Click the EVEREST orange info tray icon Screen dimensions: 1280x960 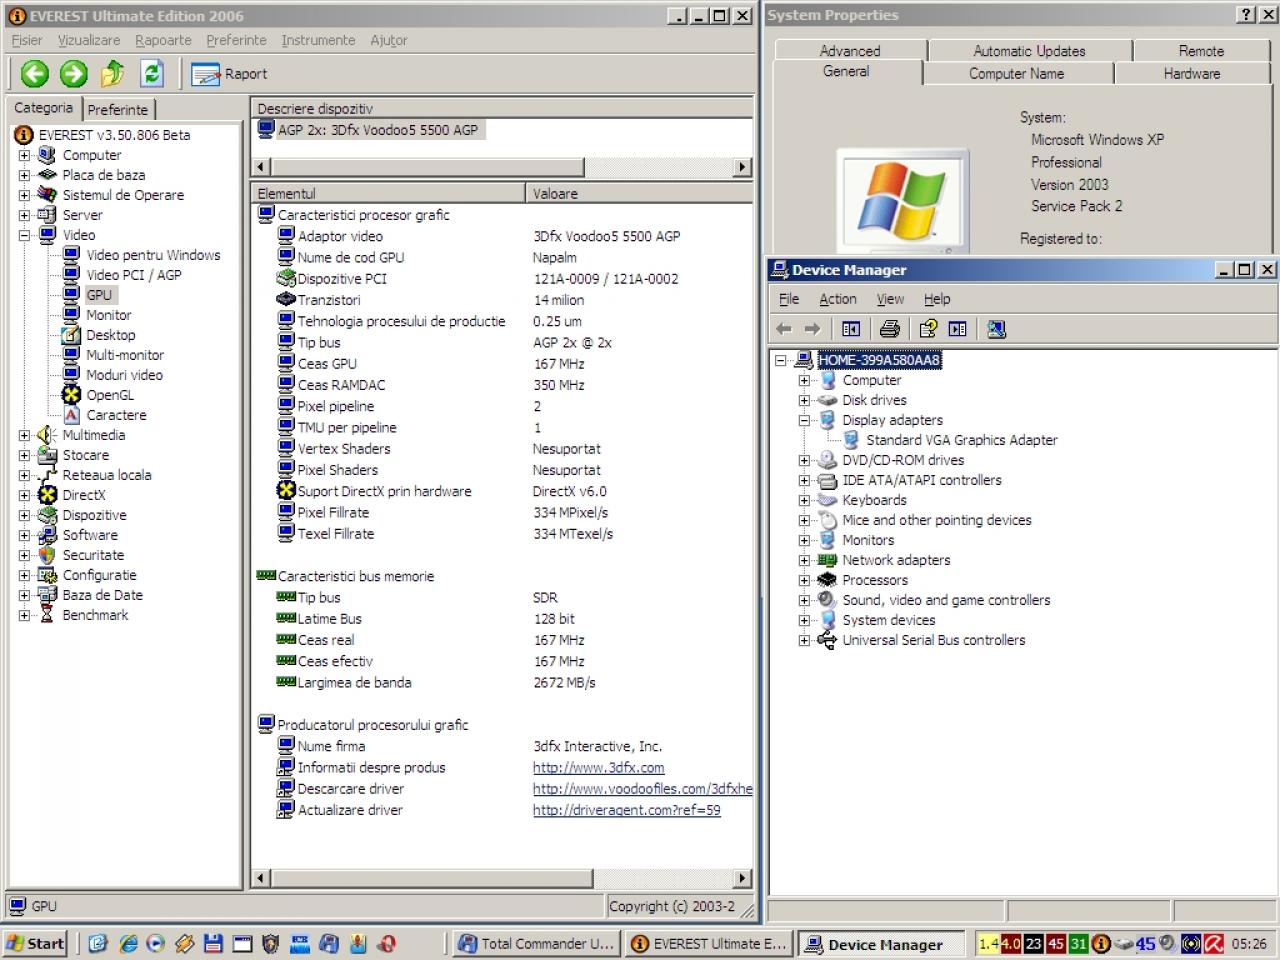tap(1101, 943)
